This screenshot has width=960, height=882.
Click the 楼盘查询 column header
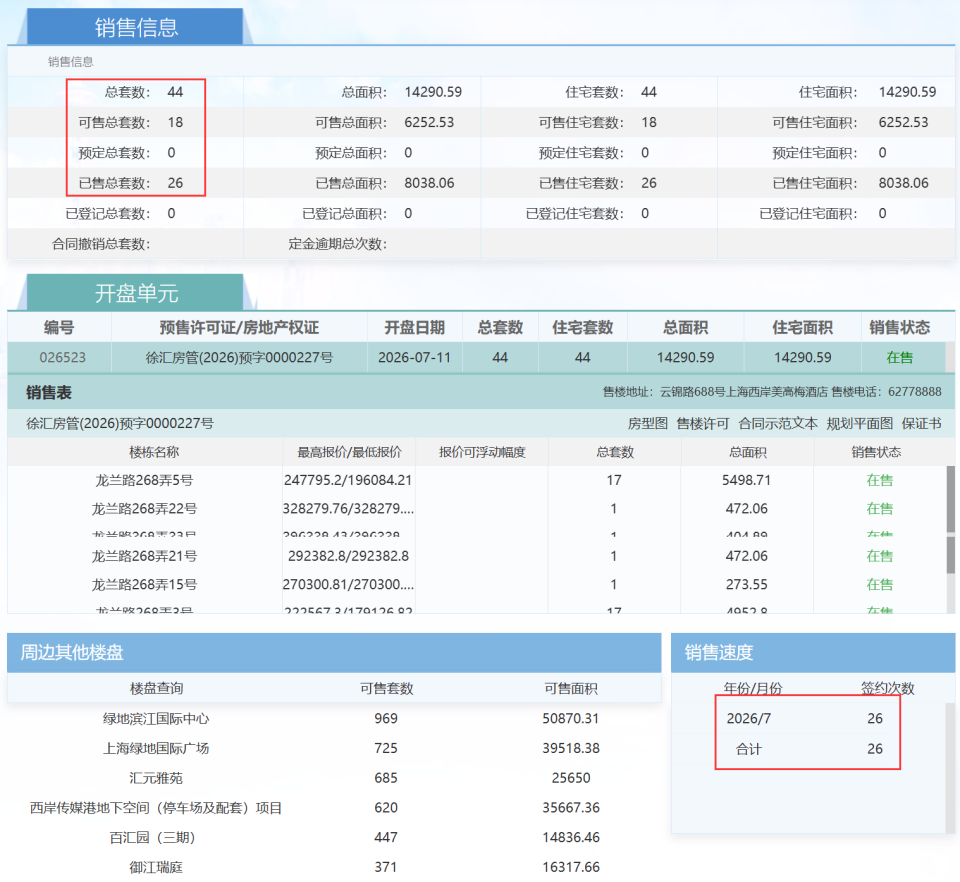(156, 689)
